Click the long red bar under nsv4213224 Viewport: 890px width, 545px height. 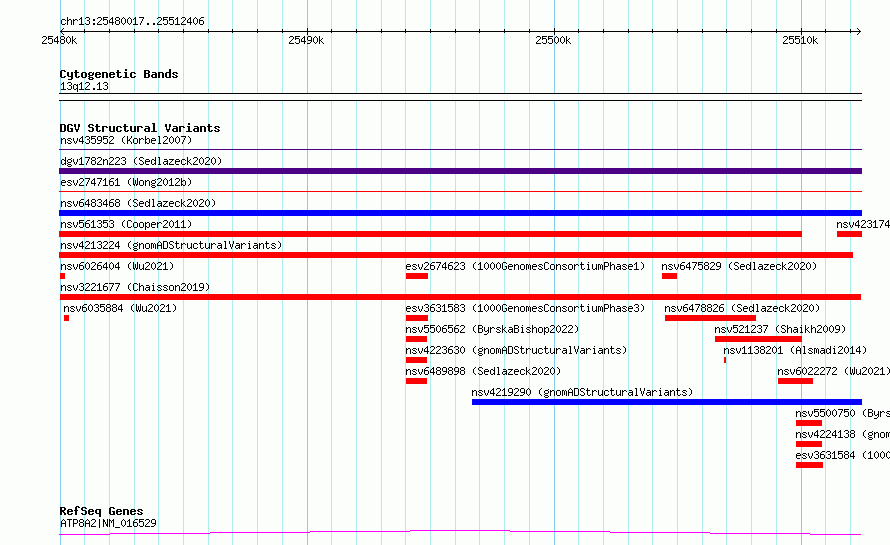pyautogui.click(x=456, y=255)
